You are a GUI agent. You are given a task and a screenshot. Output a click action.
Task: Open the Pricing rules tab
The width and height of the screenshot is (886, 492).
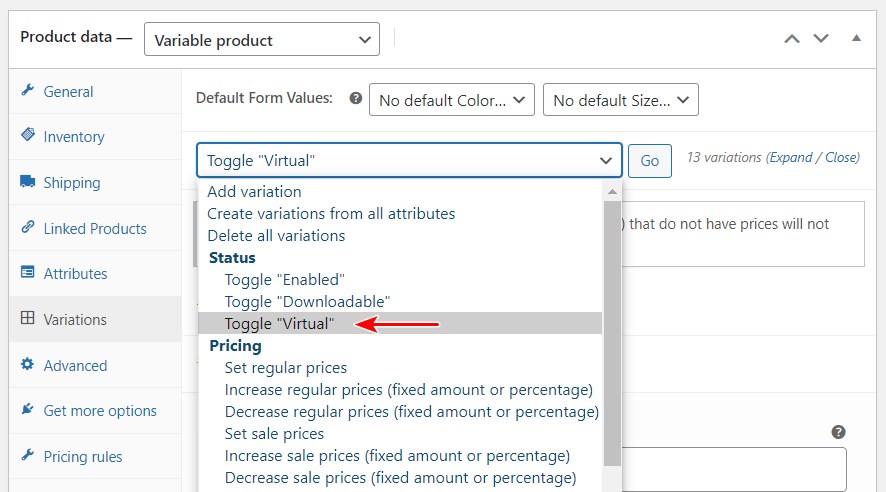click(x=95, y=456)
